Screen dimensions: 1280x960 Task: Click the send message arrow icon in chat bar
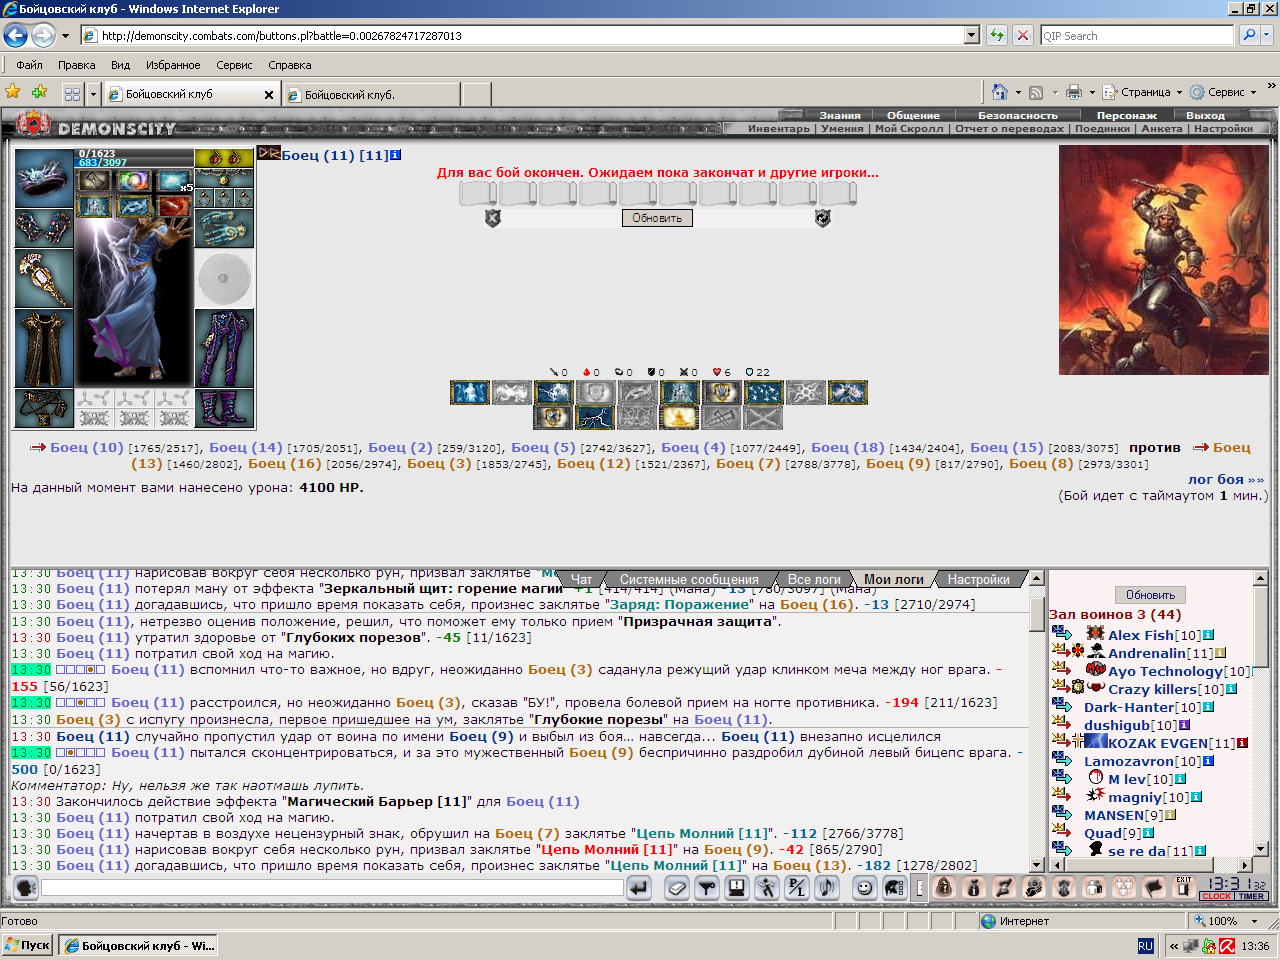click(639, 887)
